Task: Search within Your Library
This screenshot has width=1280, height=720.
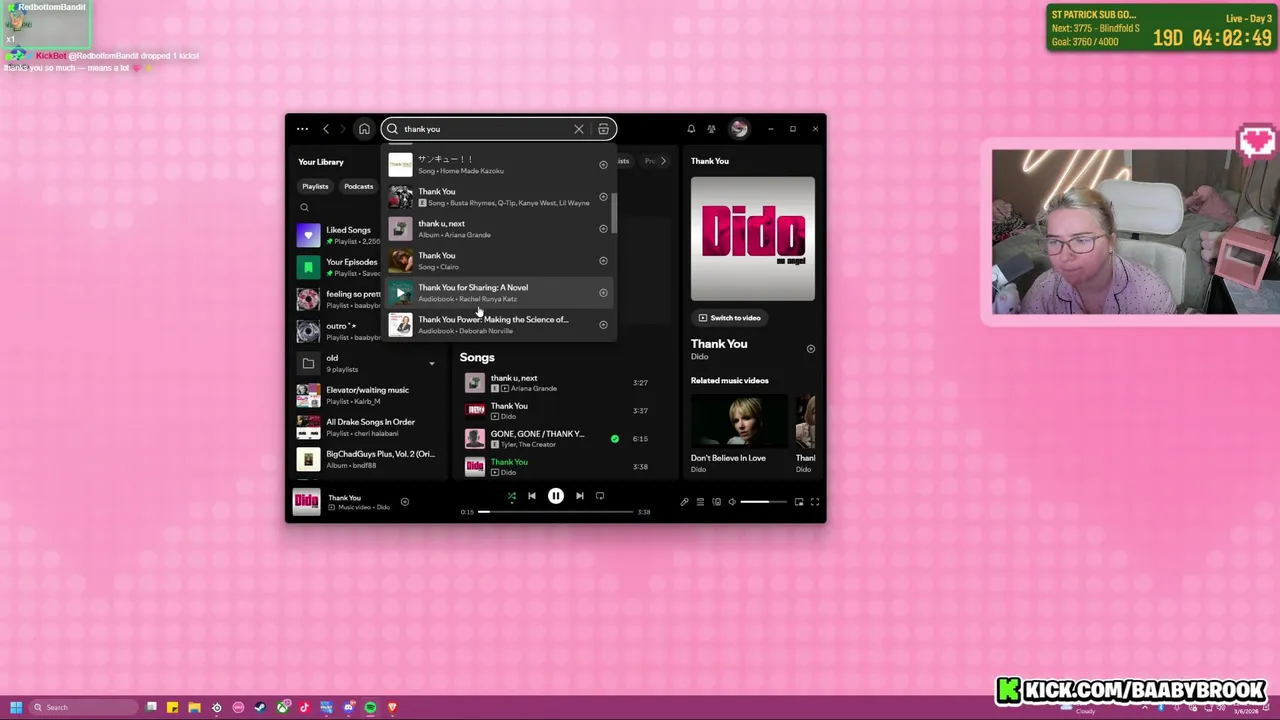Action: tap(304, 207)
